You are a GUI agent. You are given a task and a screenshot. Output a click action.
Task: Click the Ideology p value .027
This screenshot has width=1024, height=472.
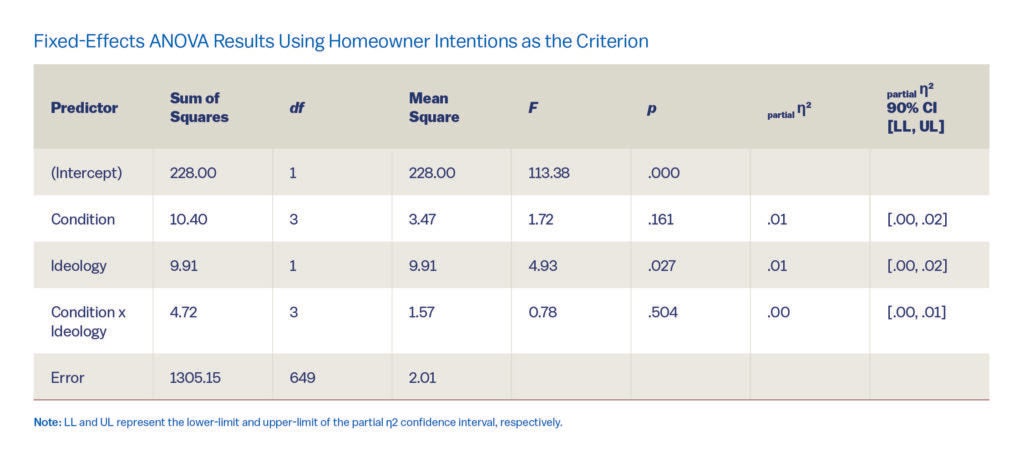point(662,266)
